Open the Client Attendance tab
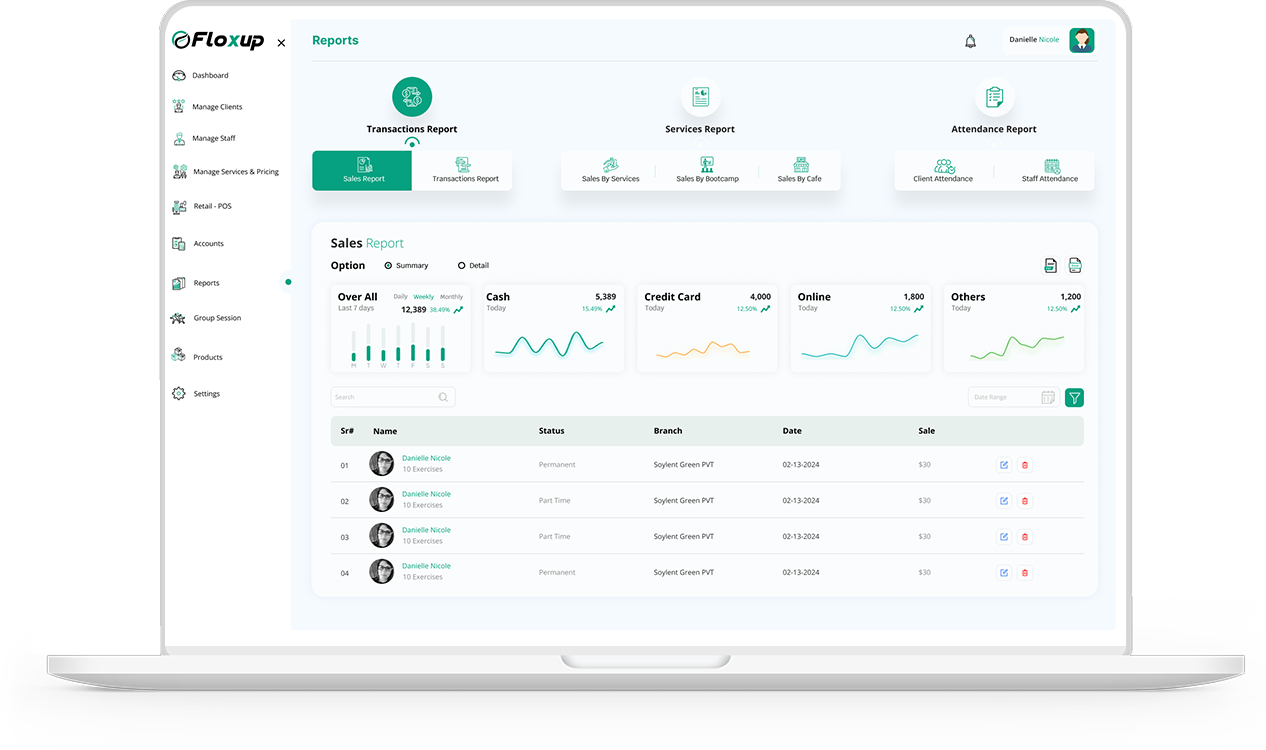This screenshot has height=750, width=1266. [x=943, y=171]
